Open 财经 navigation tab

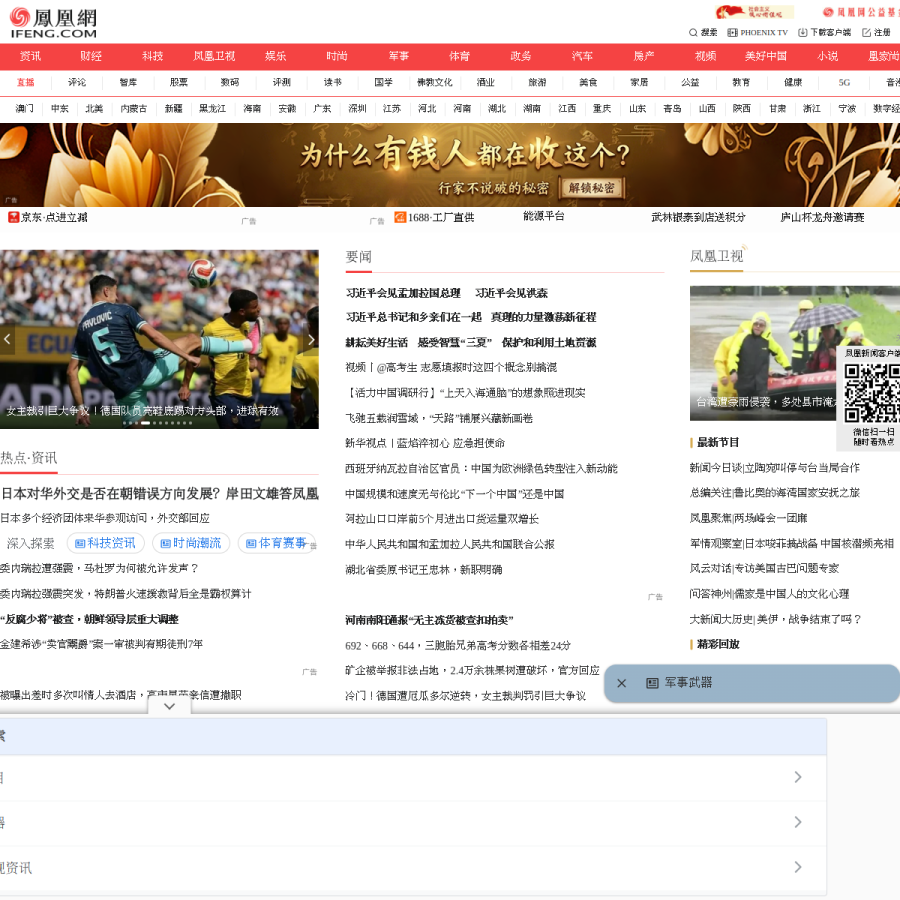pyautogui.click(x=91, y=56)
